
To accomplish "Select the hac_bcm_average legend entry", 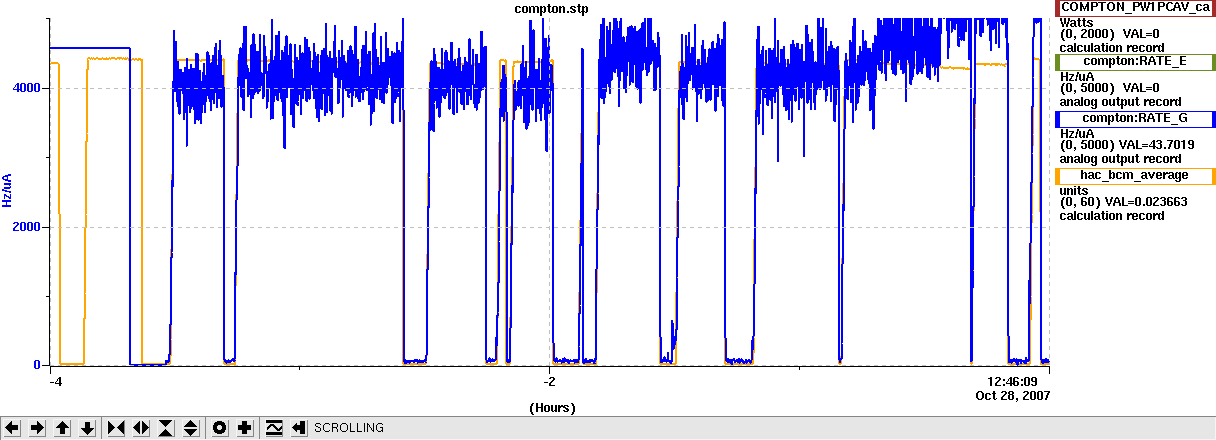I will [1135, 175].
